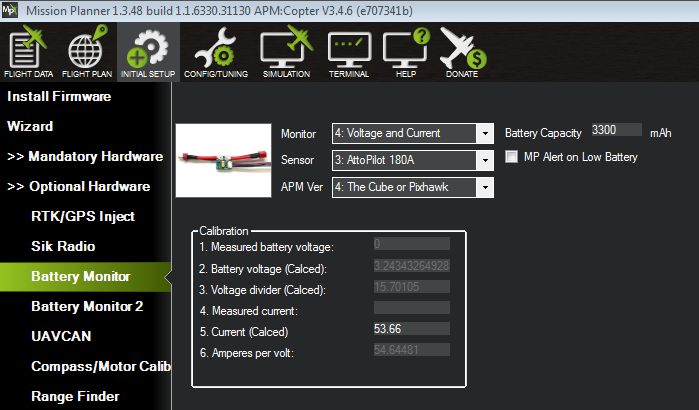Screen dimensions: 699x410
Task: Click the 'mAh' unit label
Action: pyautogui.click(x=661, y=133)
